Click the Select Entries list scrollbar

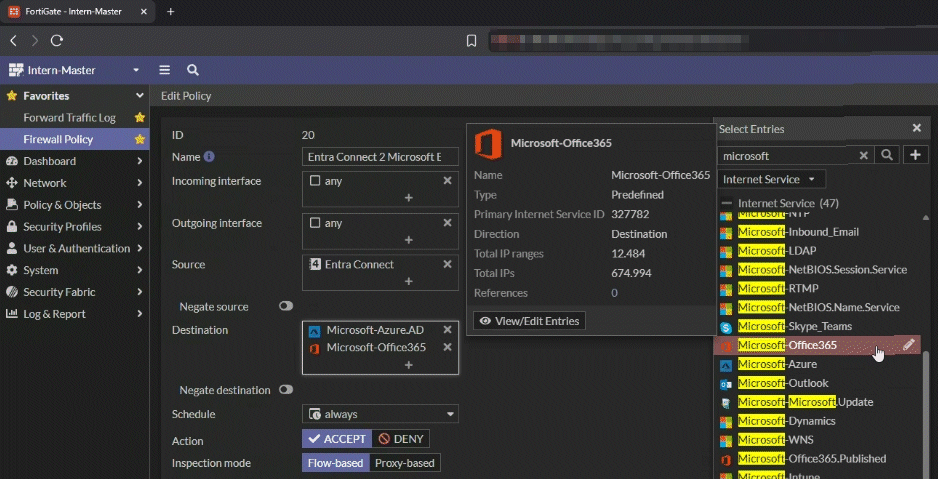coord(927,413)
